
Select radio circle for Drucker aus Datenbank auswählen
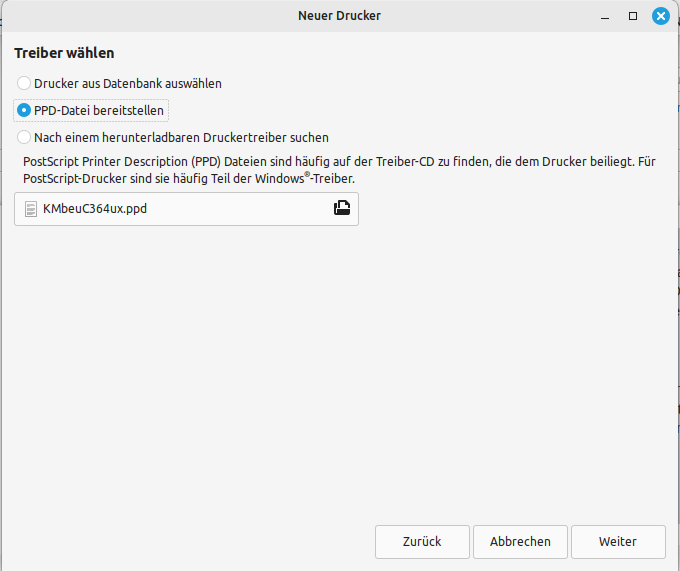tap(24, 83)
